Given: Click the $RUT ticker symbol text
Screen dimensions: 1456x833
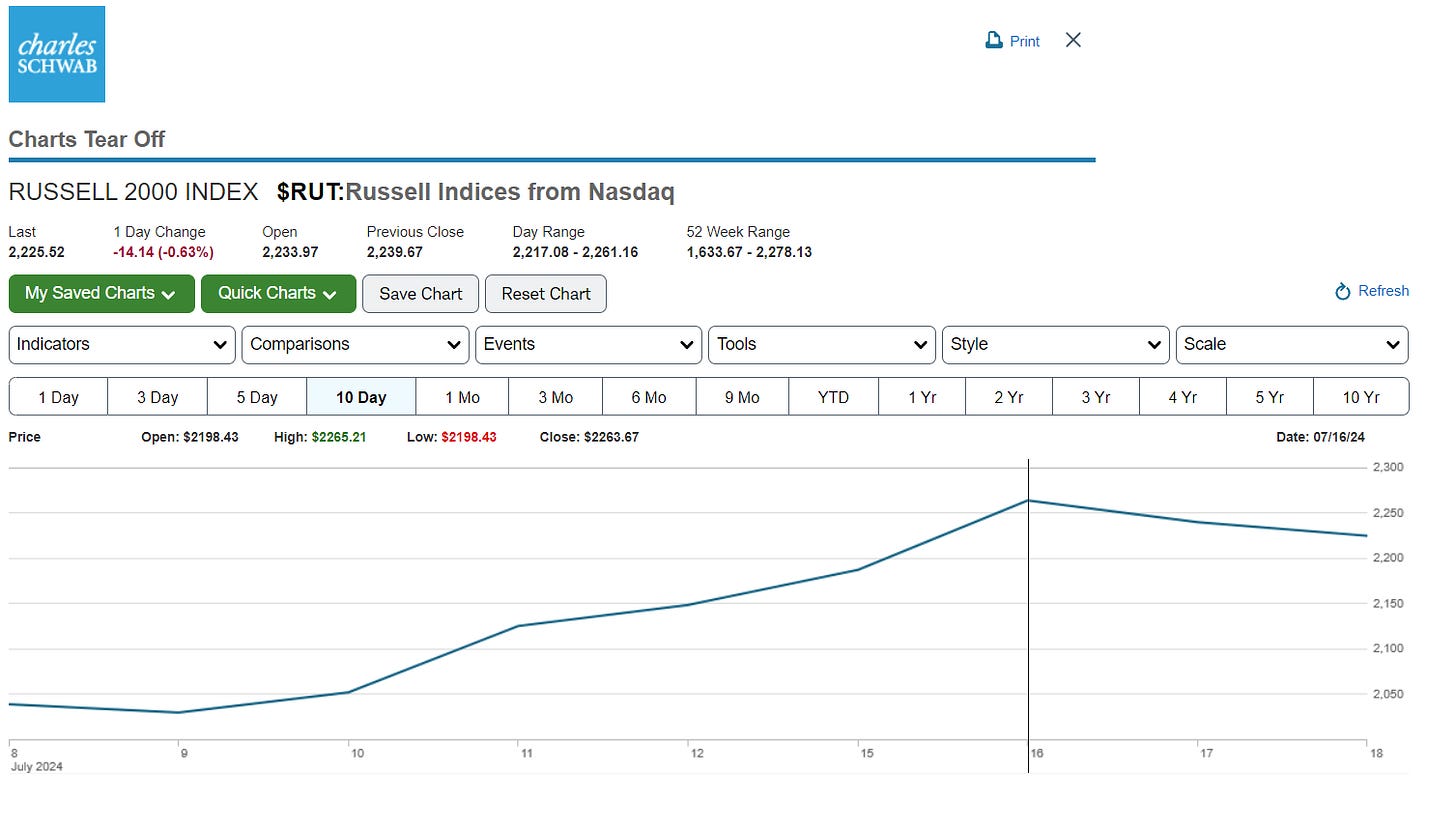Looking at the screenshot, I should coord(310,191).
